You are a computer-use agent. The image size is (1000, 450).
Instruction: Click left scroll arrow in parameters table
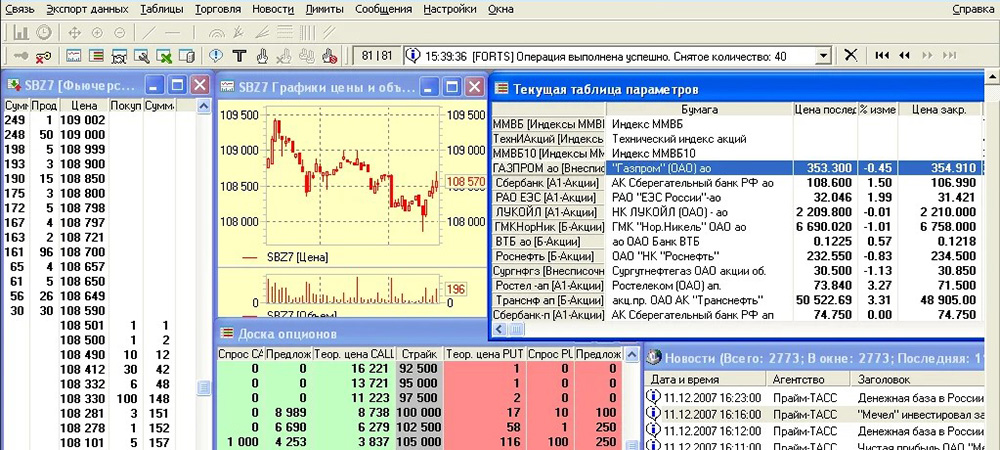coord(499,329)
